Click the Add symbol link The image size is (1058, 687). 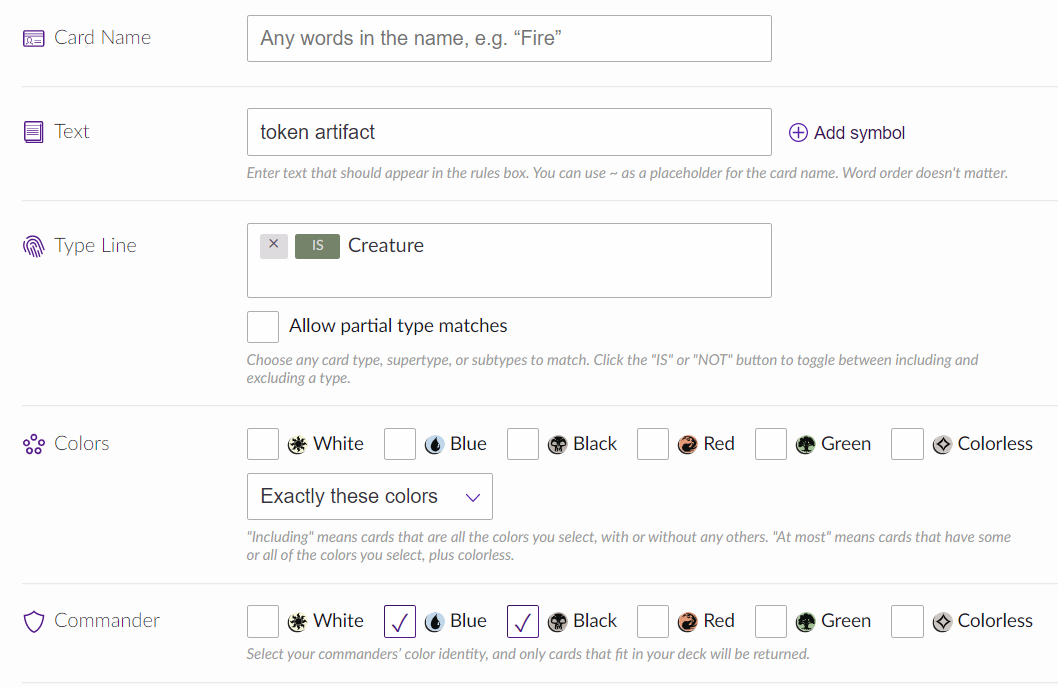point(859,133)
